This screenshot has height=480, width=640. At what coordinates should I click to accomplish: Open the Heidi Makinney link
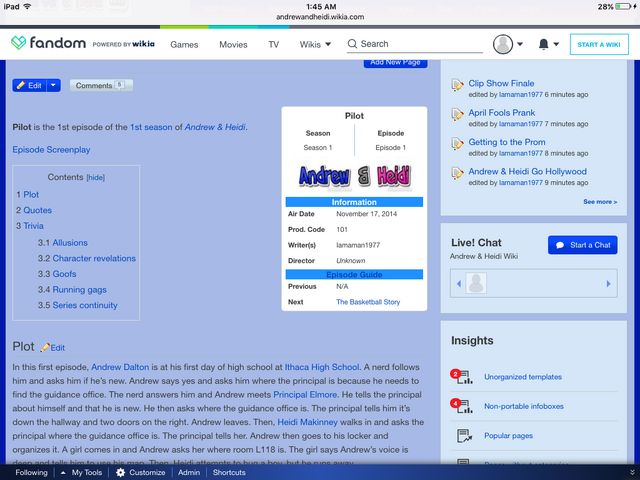(x=307, y=422)
